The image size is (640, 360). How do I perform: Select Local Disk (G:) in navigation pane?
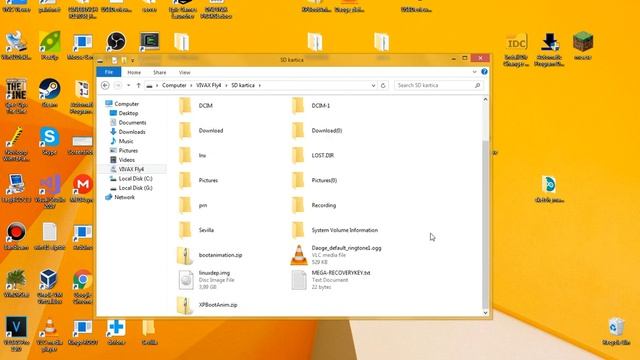131,188
